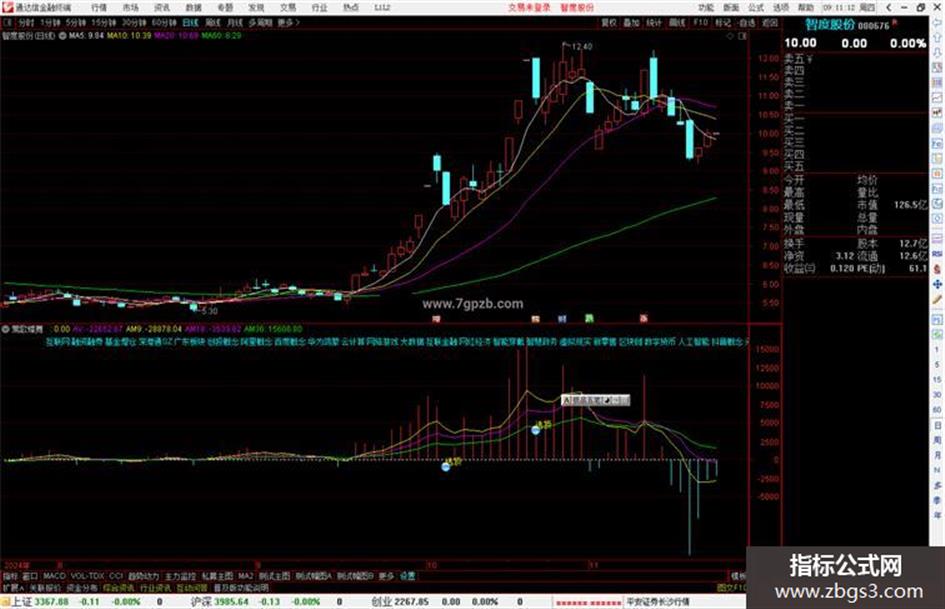
Task: Select the MACD indicator tab
Action: pos(54,576)
